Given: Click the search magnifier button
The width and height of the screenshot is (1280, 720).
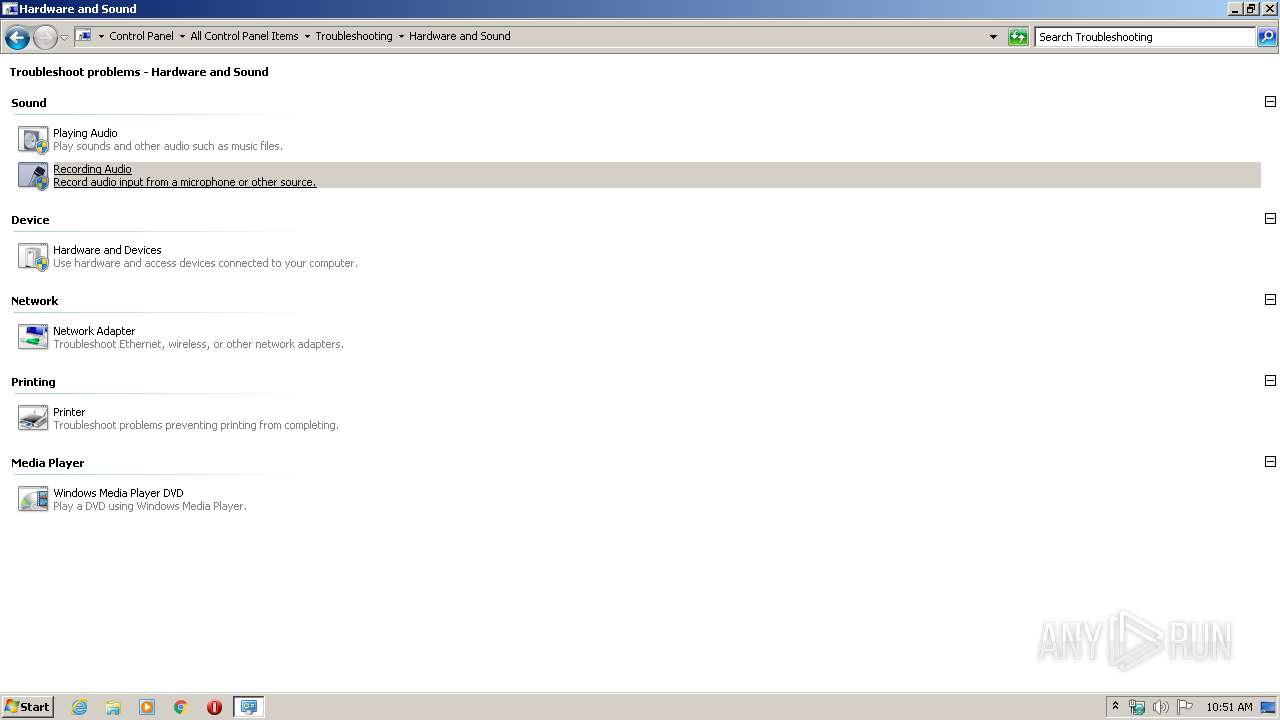Looking at the screenshot, I should pos(1267,37).
